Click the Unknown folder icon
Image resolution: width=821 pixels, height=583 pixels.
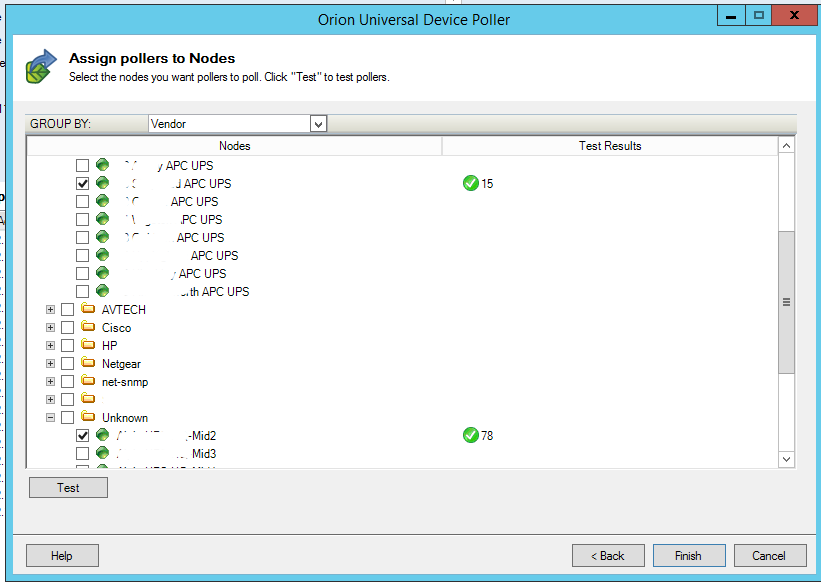(x=88, y=417)
